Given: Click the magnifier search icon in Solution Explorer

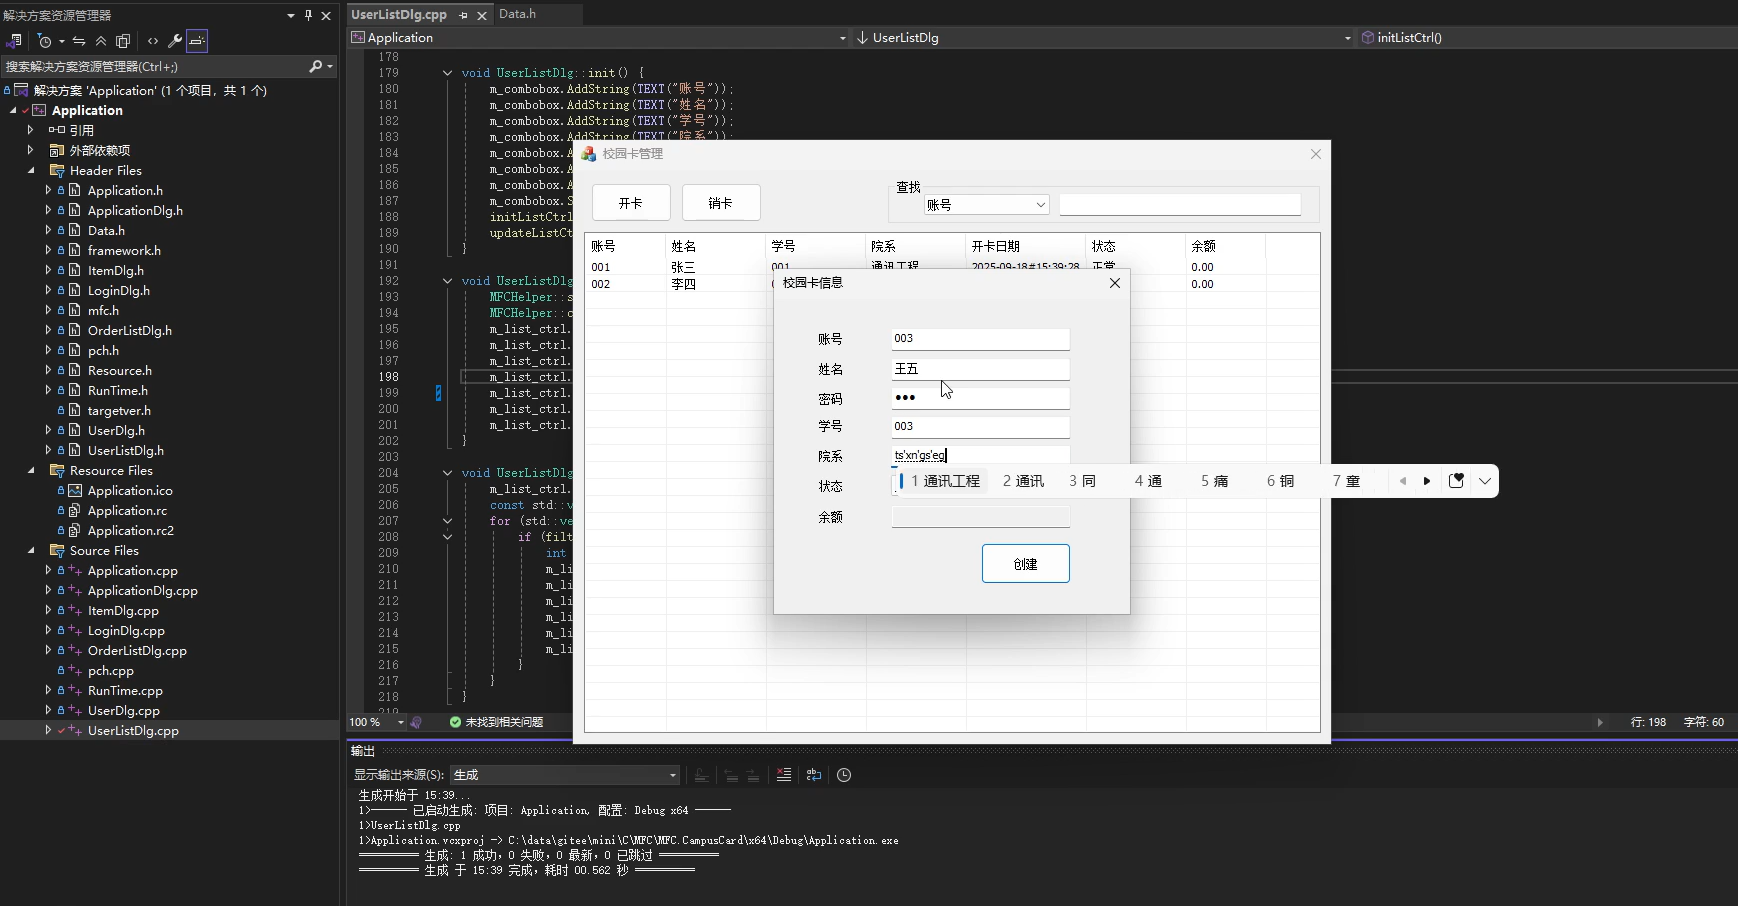Looking at the screenshot, I should 316,66.
